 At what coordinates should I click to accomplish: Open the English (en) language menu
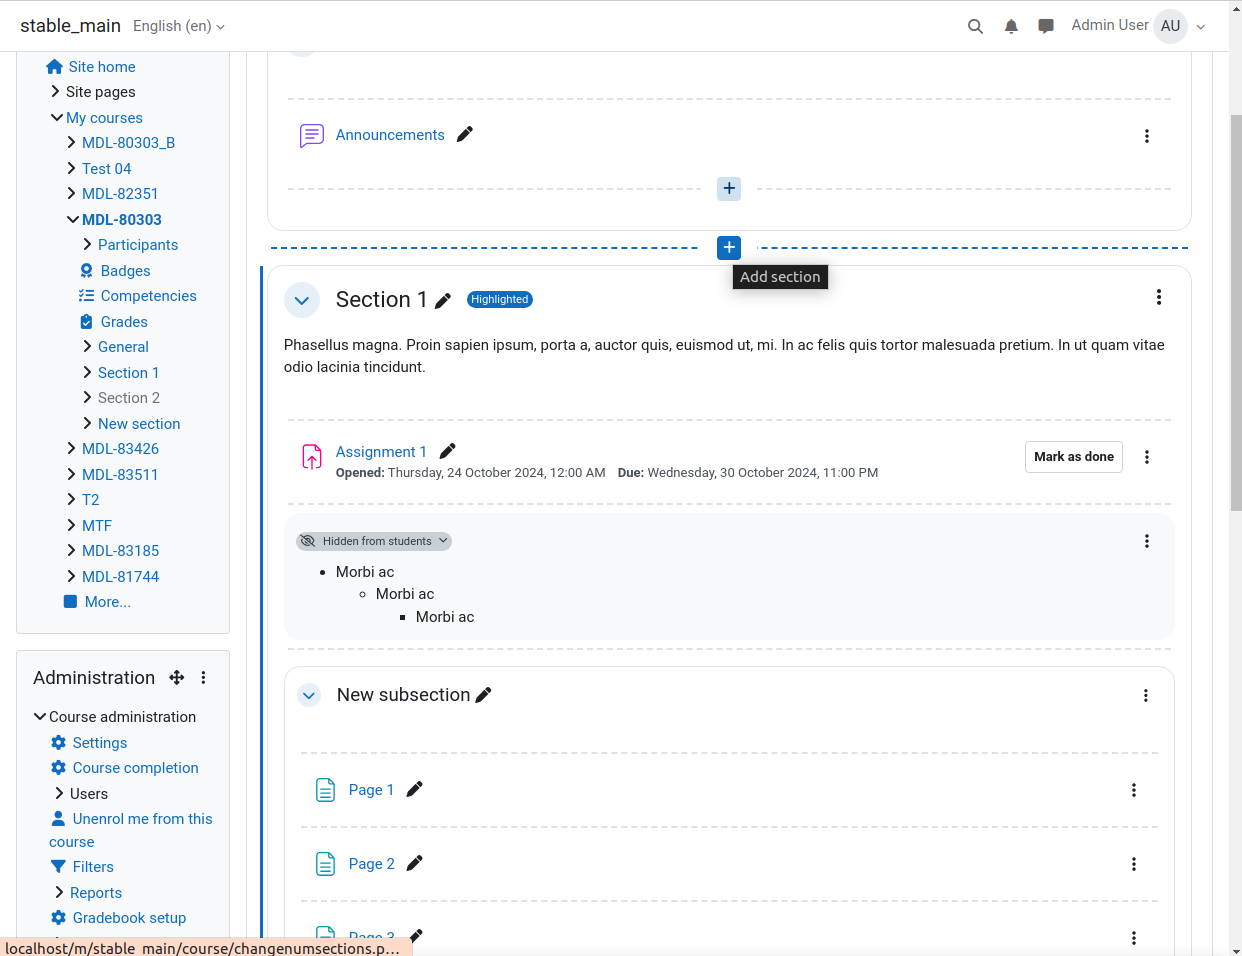click(x=179, y=26)
